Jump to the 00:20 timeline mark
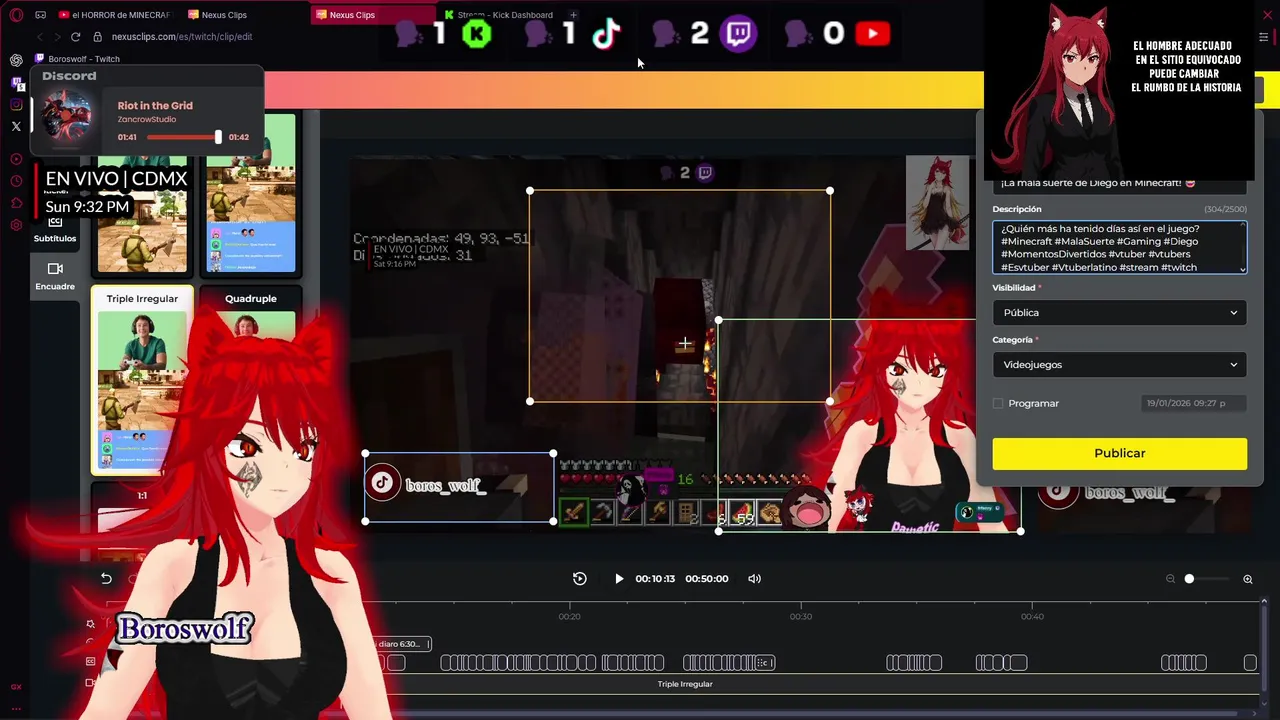1280x720 pixels. coord(569,616)
